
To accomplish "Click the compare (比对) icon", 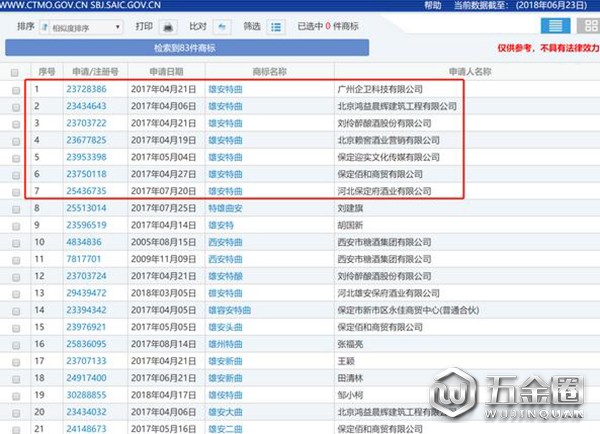I will (x=222, y=27).
